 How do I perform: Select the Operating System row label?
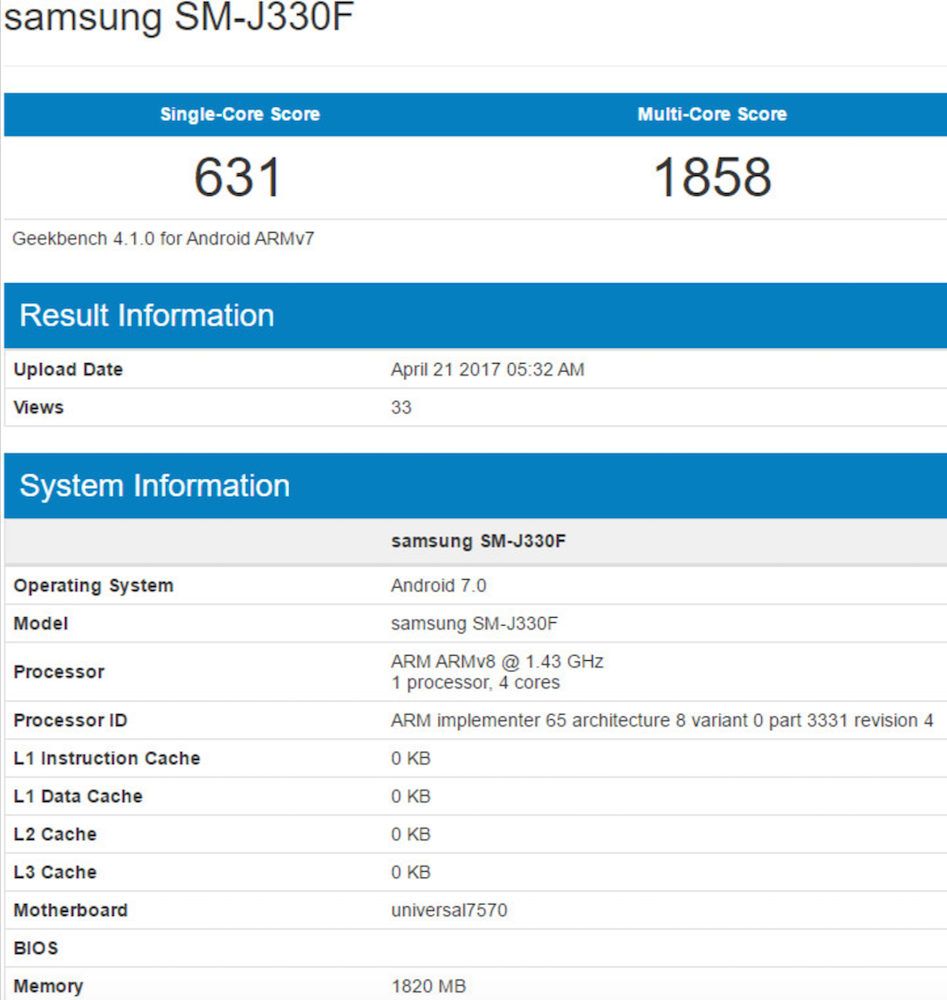(93, 586)
